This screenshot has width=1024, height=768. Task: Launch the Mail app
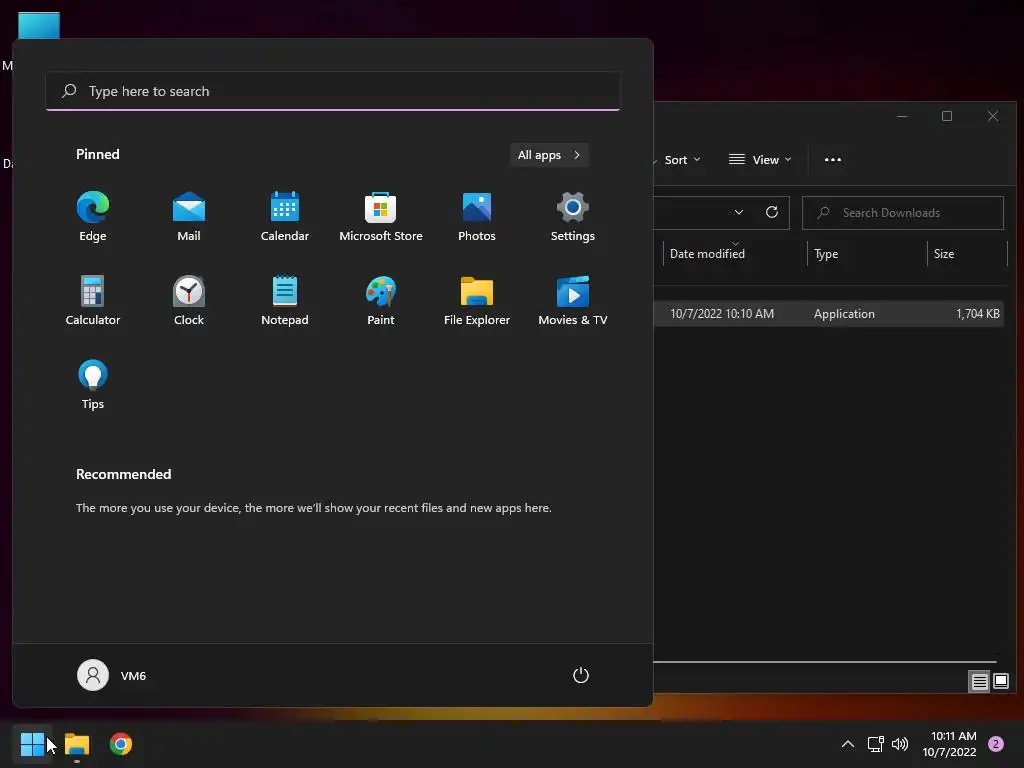click(189, 216)
